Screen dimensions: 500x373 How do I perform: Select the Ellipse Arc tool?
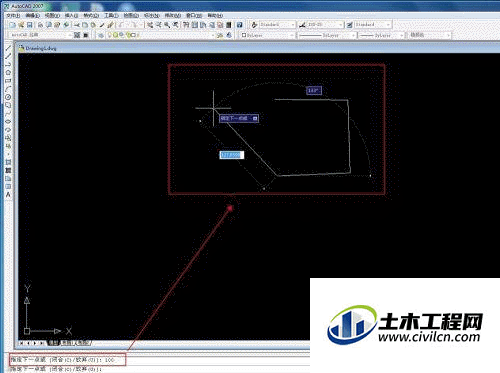[x=8, y=130]
